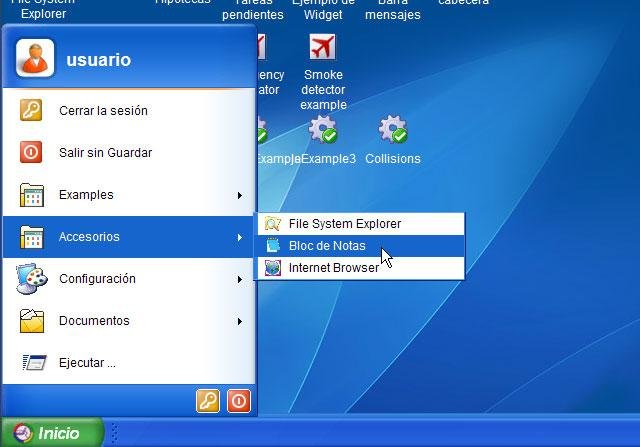
Task: Choose Salir sin Guardar
Action: coord(129,152)
